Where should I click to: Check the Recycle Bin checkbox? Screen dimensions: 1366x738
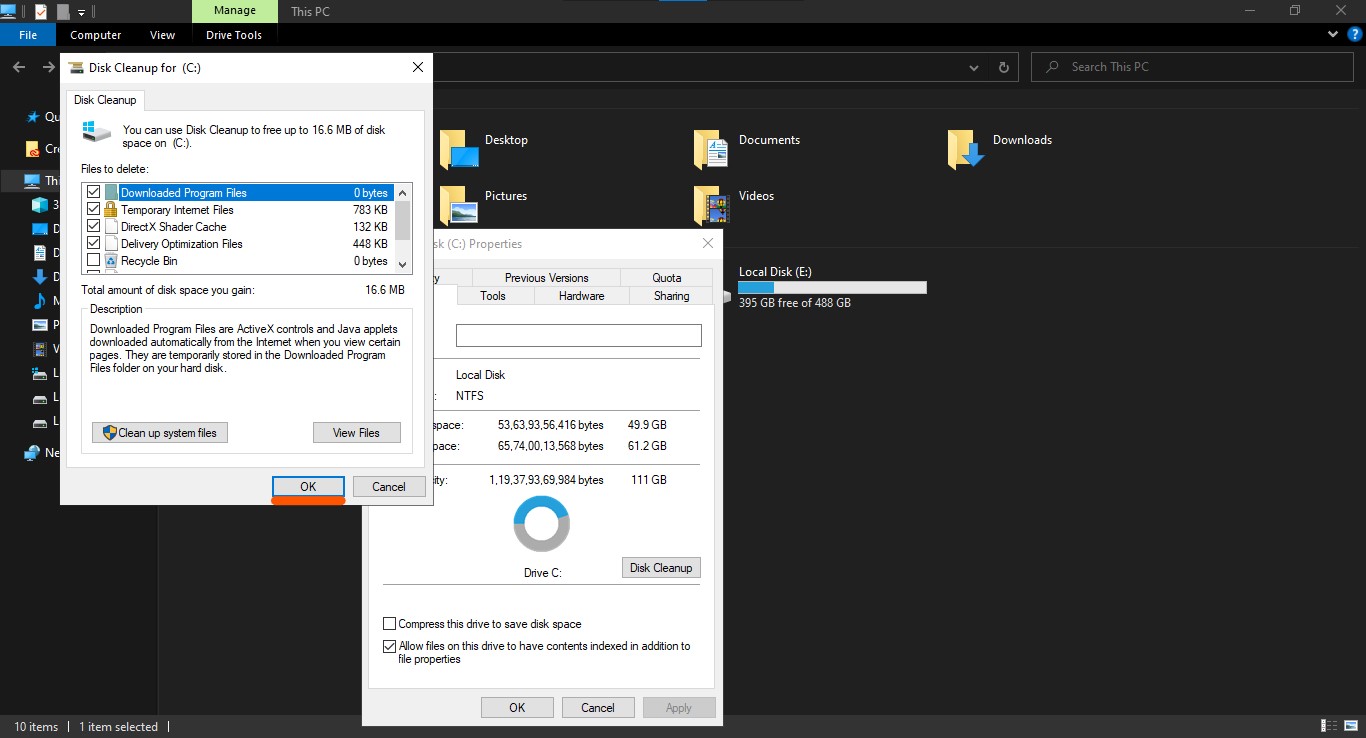[x=94, y=260]
